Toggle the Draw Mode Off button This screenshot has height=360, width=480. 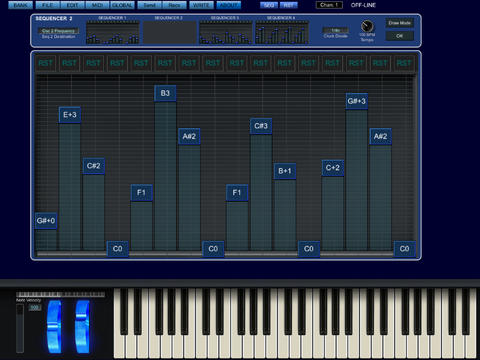(399, 36)
